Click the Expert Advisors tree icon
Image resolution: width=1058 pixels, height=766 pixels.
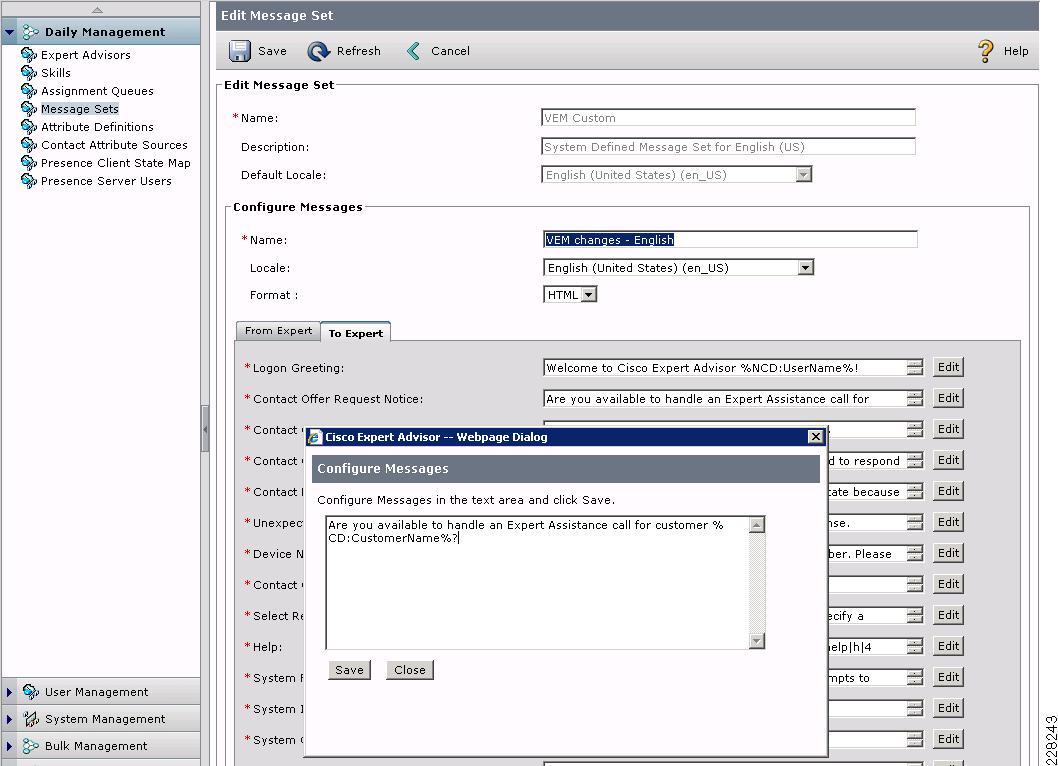pos(29,55)
